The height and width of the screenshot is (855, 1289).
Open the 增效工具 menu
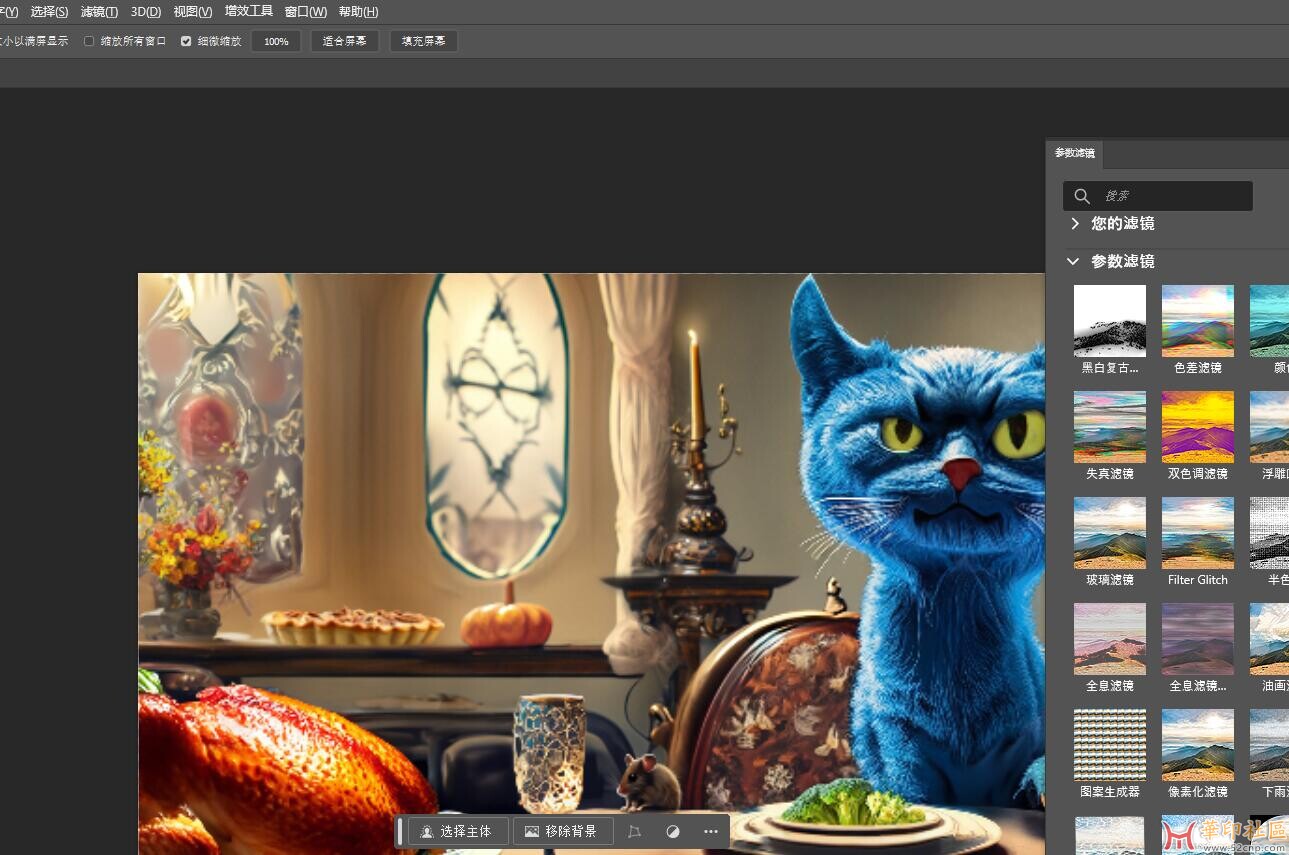pyautogui.click(x=248, y=12)
